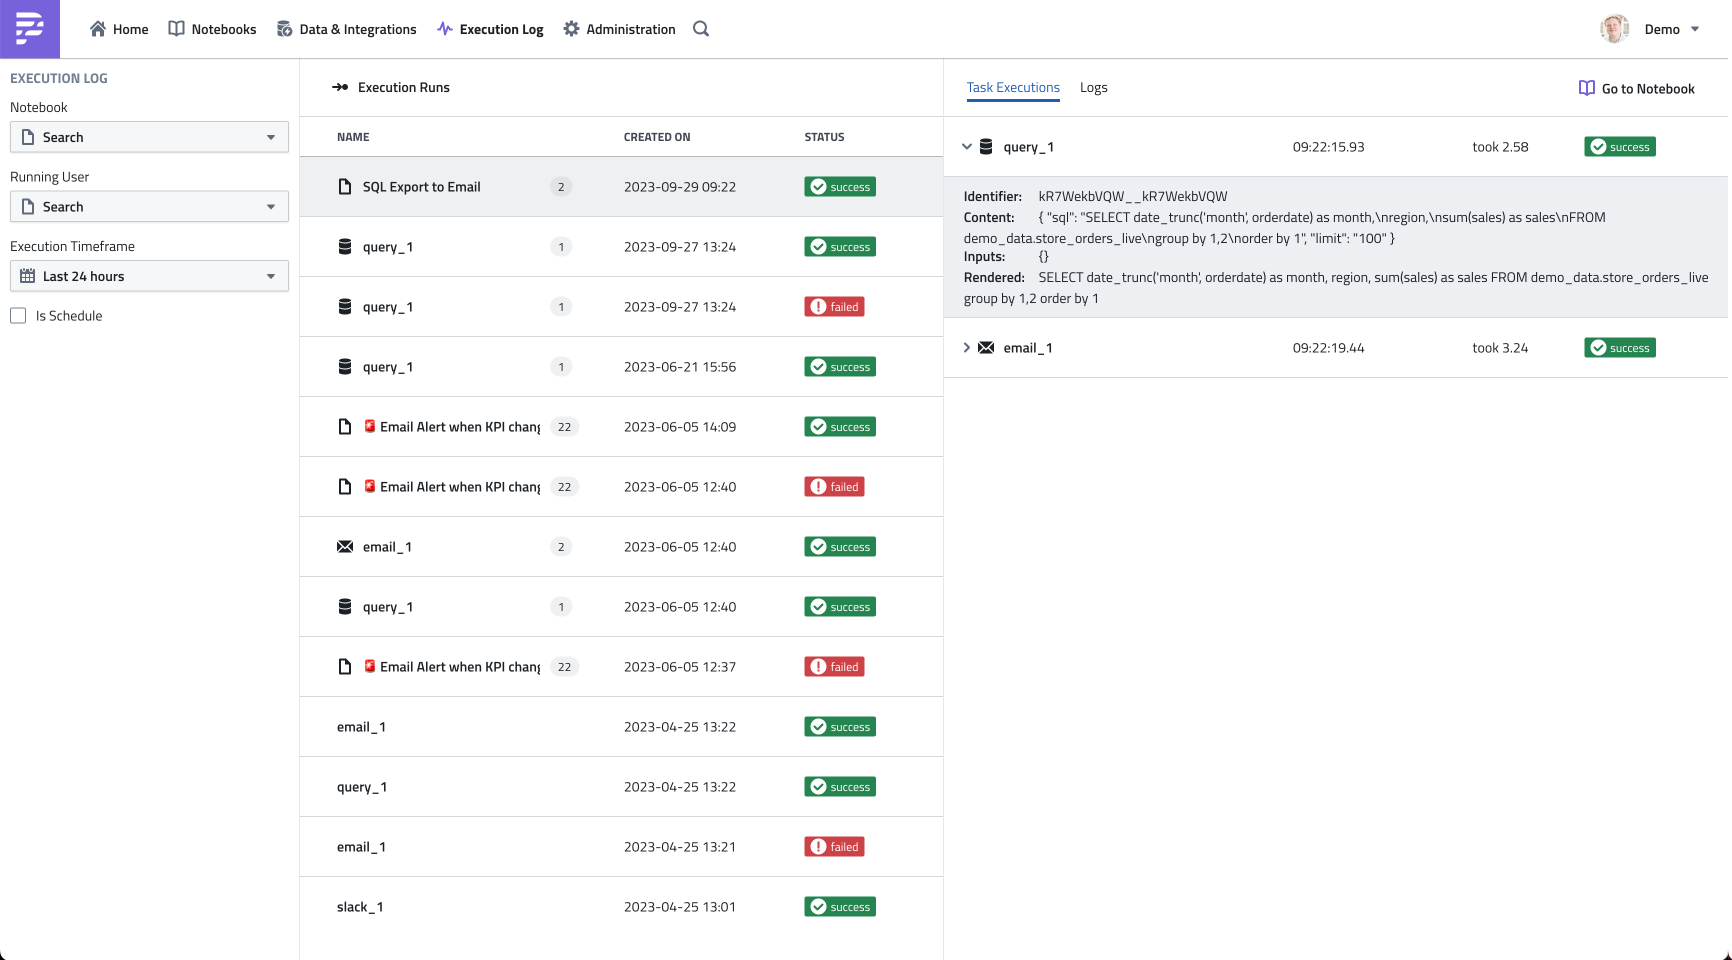Toggle the Is Schedule checkbox
Viewport: 1732px width, 960px height.
tap(18, 316)
